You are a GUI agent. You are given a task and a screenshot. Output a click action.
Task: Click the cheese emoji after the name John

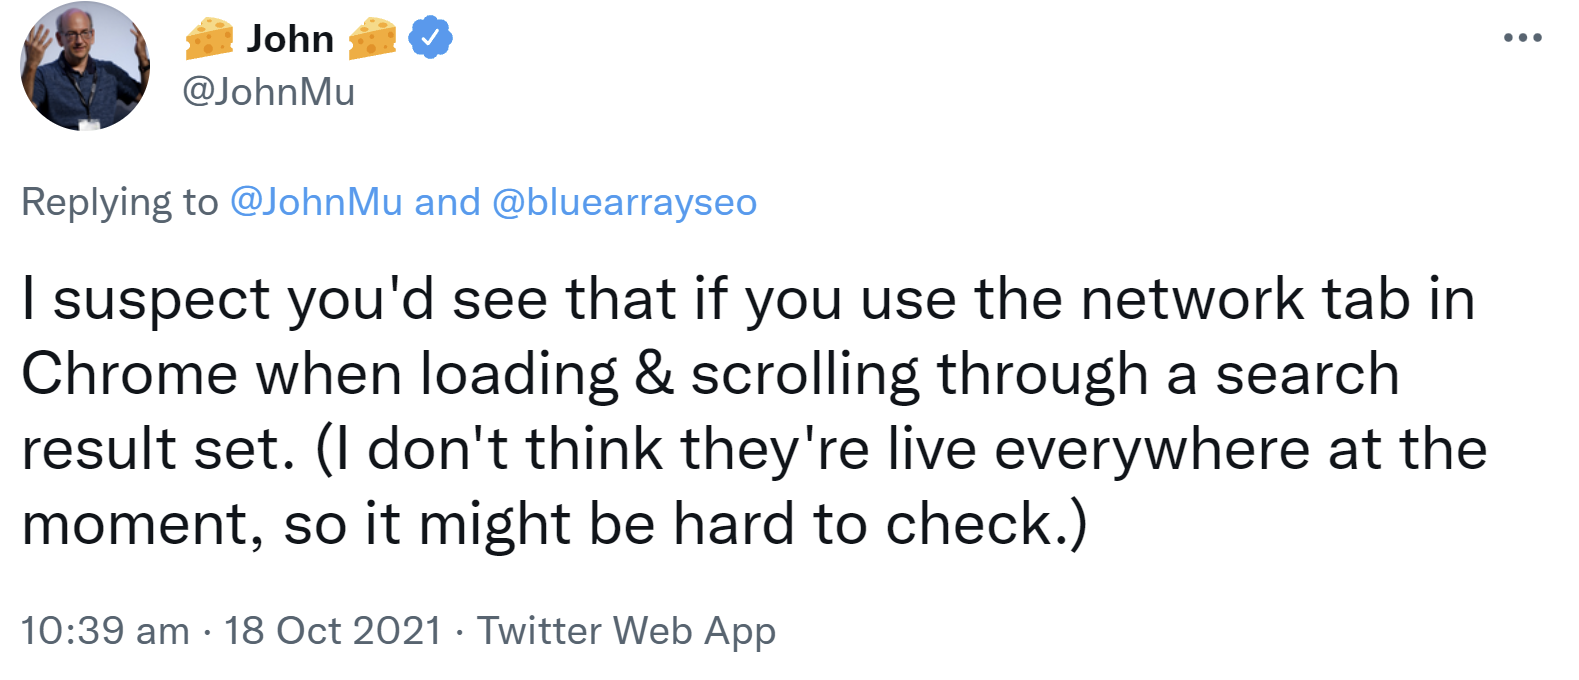click(372, 38)
